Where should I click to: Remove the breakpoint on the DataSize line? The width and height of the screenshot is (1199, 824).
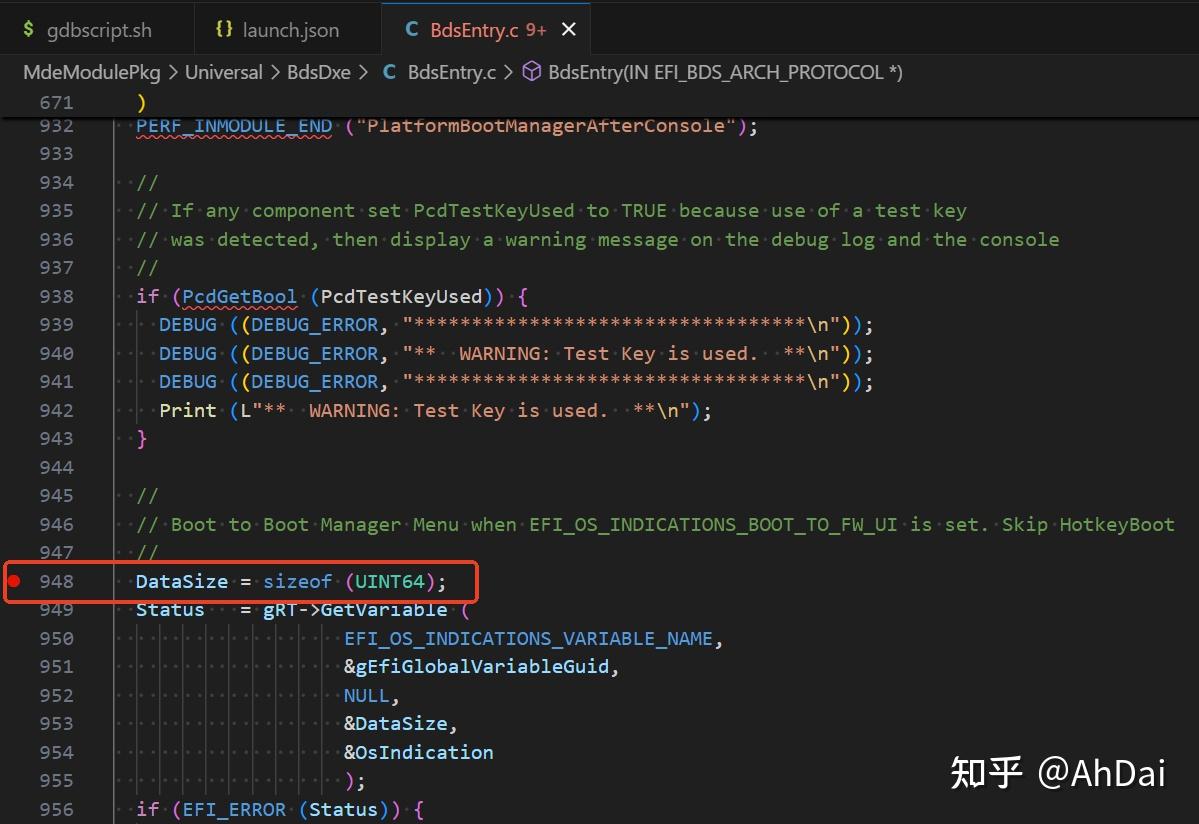(x=13, y=580)
